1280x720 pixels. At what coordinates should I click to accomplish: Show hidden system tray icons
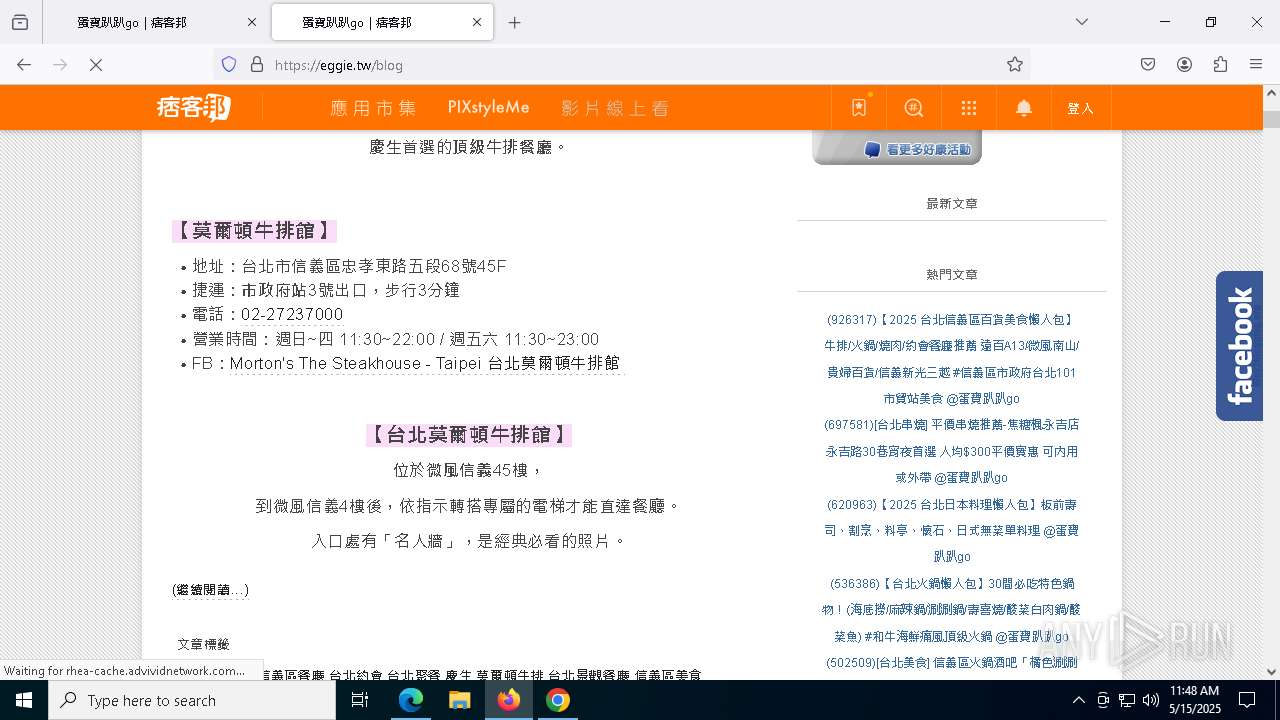tap(1078, 700)
